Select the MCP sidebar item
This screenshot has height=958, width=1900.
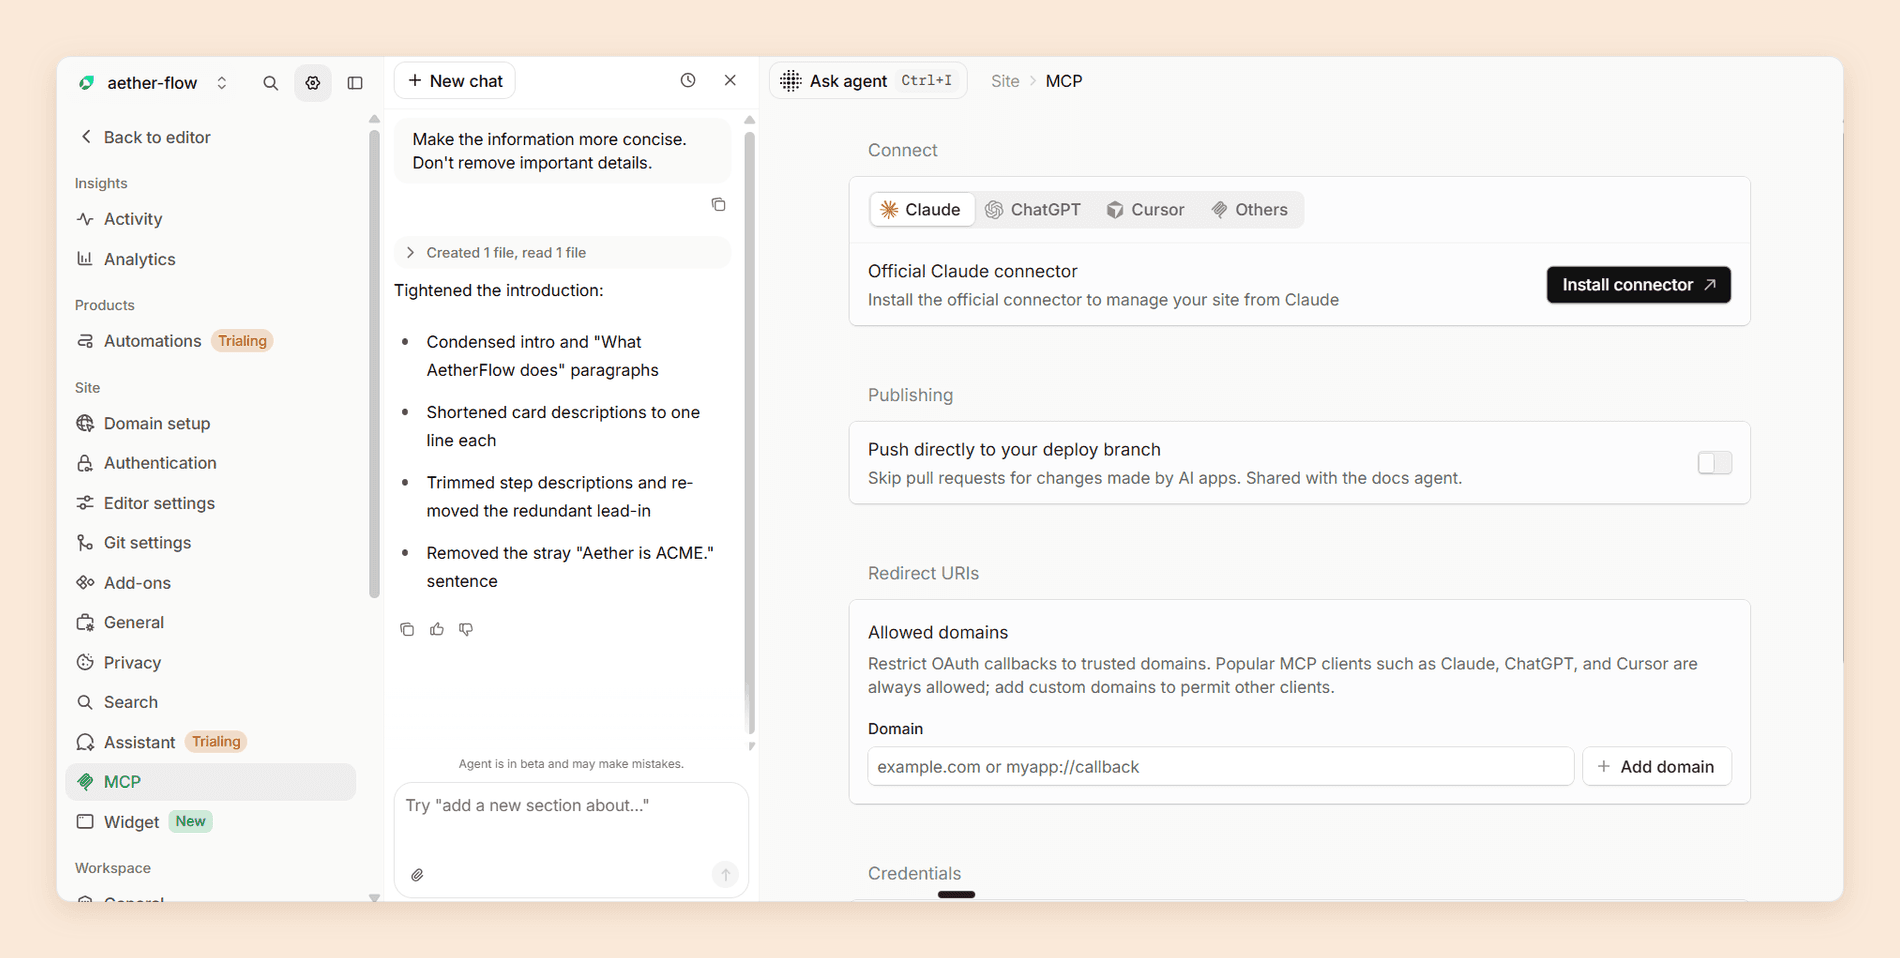coord(211,782)
